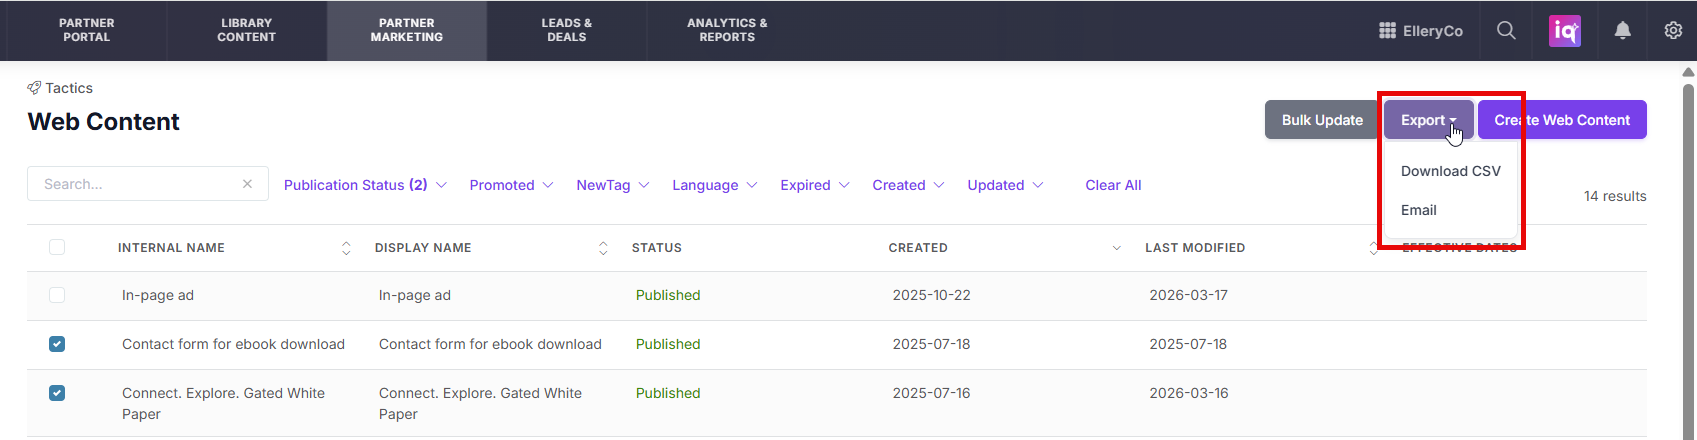Viewport: 1697px width, 440px height.
Task: Uncheck Contact form for ebook download row
Action: pyautogui.click(x=57, y=344)
